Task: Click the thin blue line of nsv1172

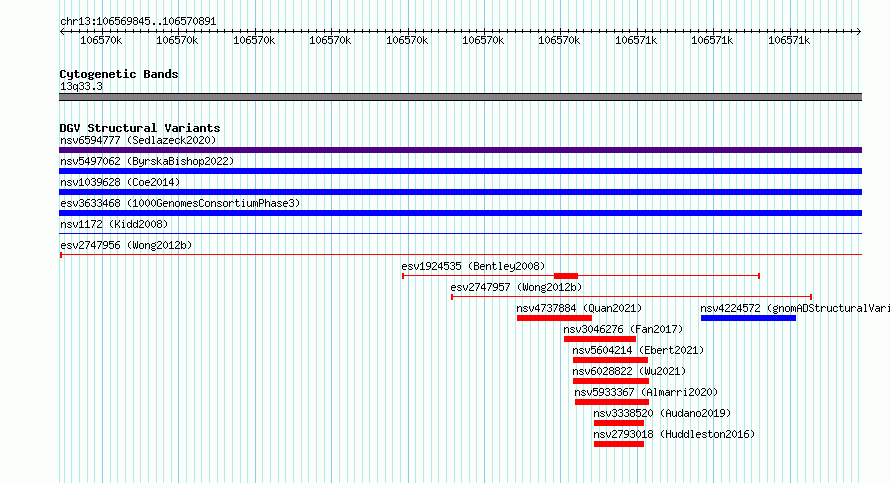Action: point(460,234)
